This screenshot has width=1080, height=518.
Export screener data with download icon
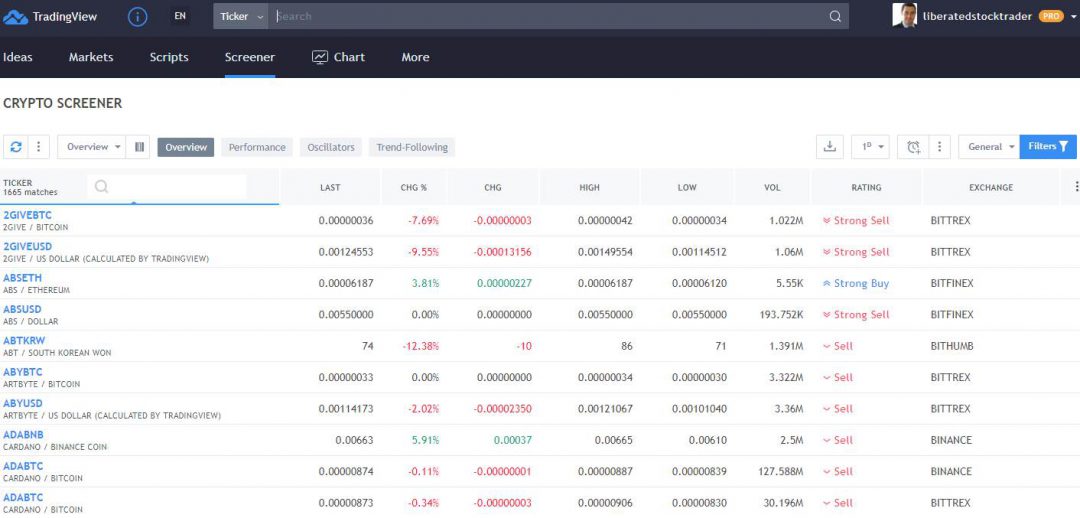pos(830,147)
